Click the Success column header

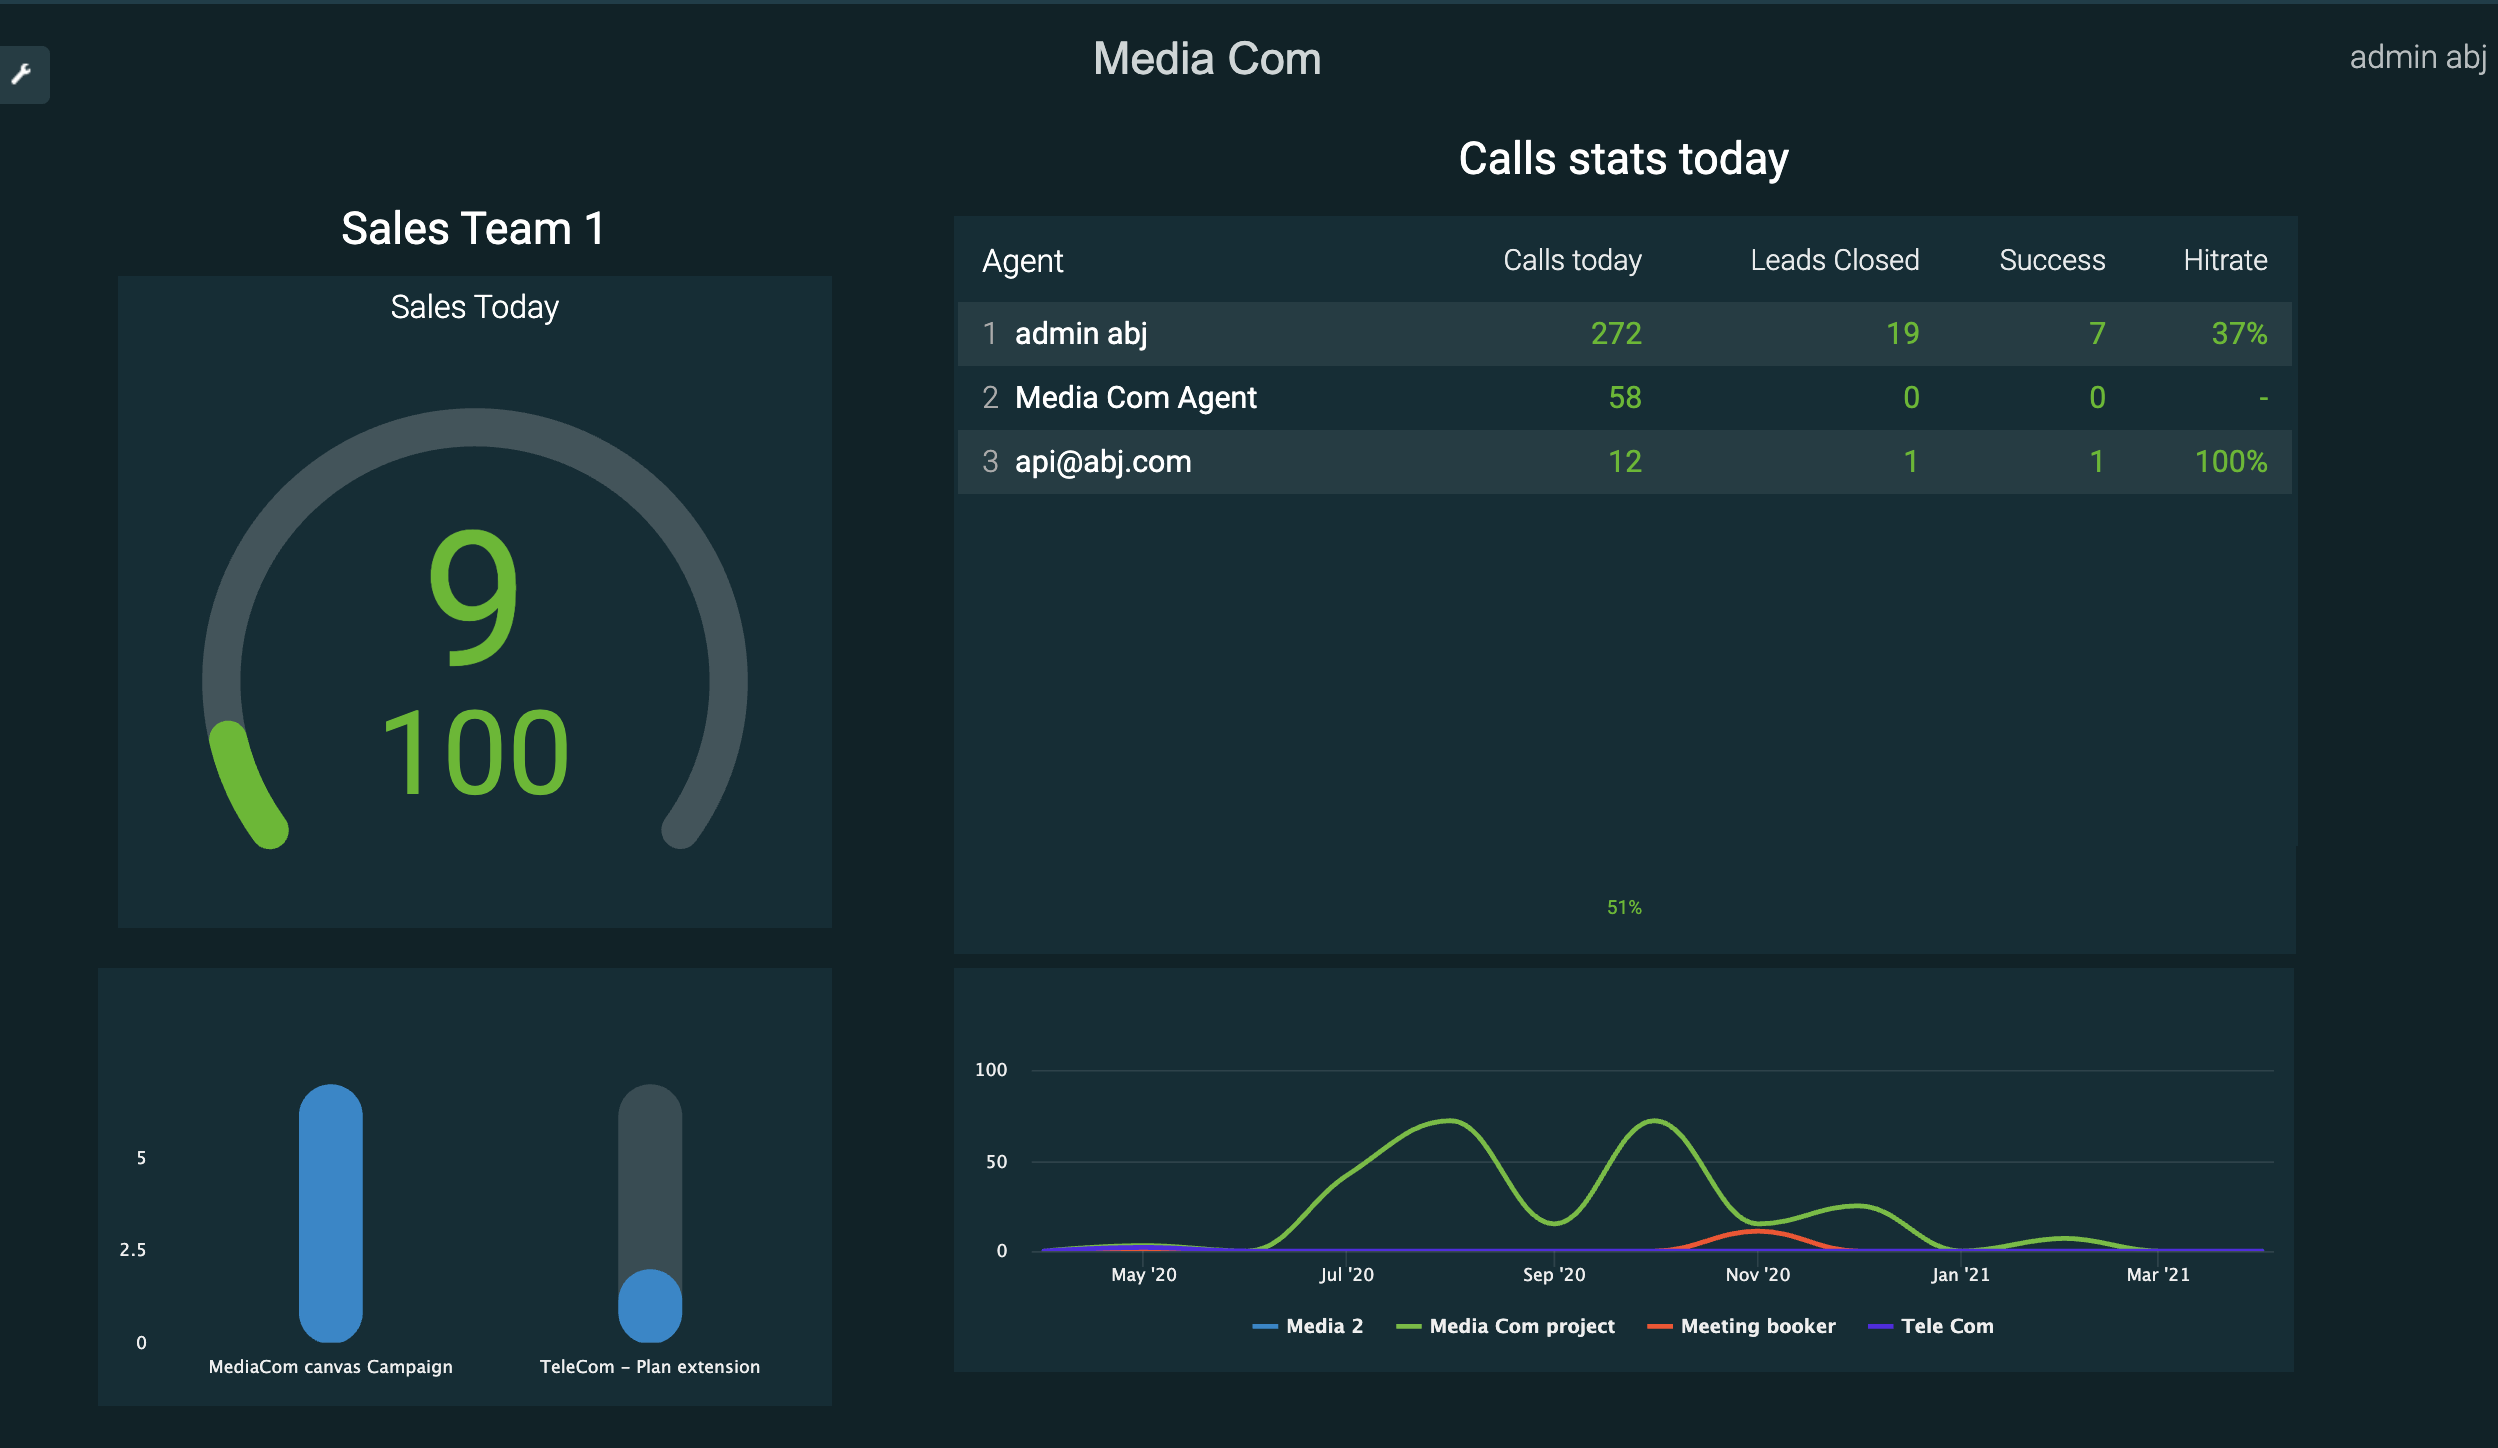[2051, 260]
